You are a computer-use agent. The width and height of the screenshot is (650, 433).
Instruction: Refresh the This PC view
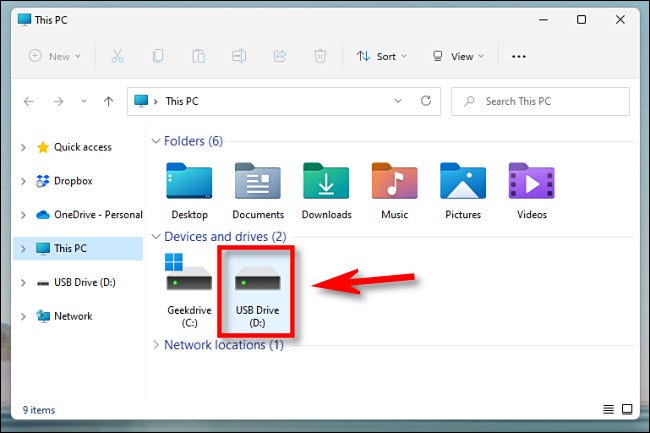(x=426, y=101)
